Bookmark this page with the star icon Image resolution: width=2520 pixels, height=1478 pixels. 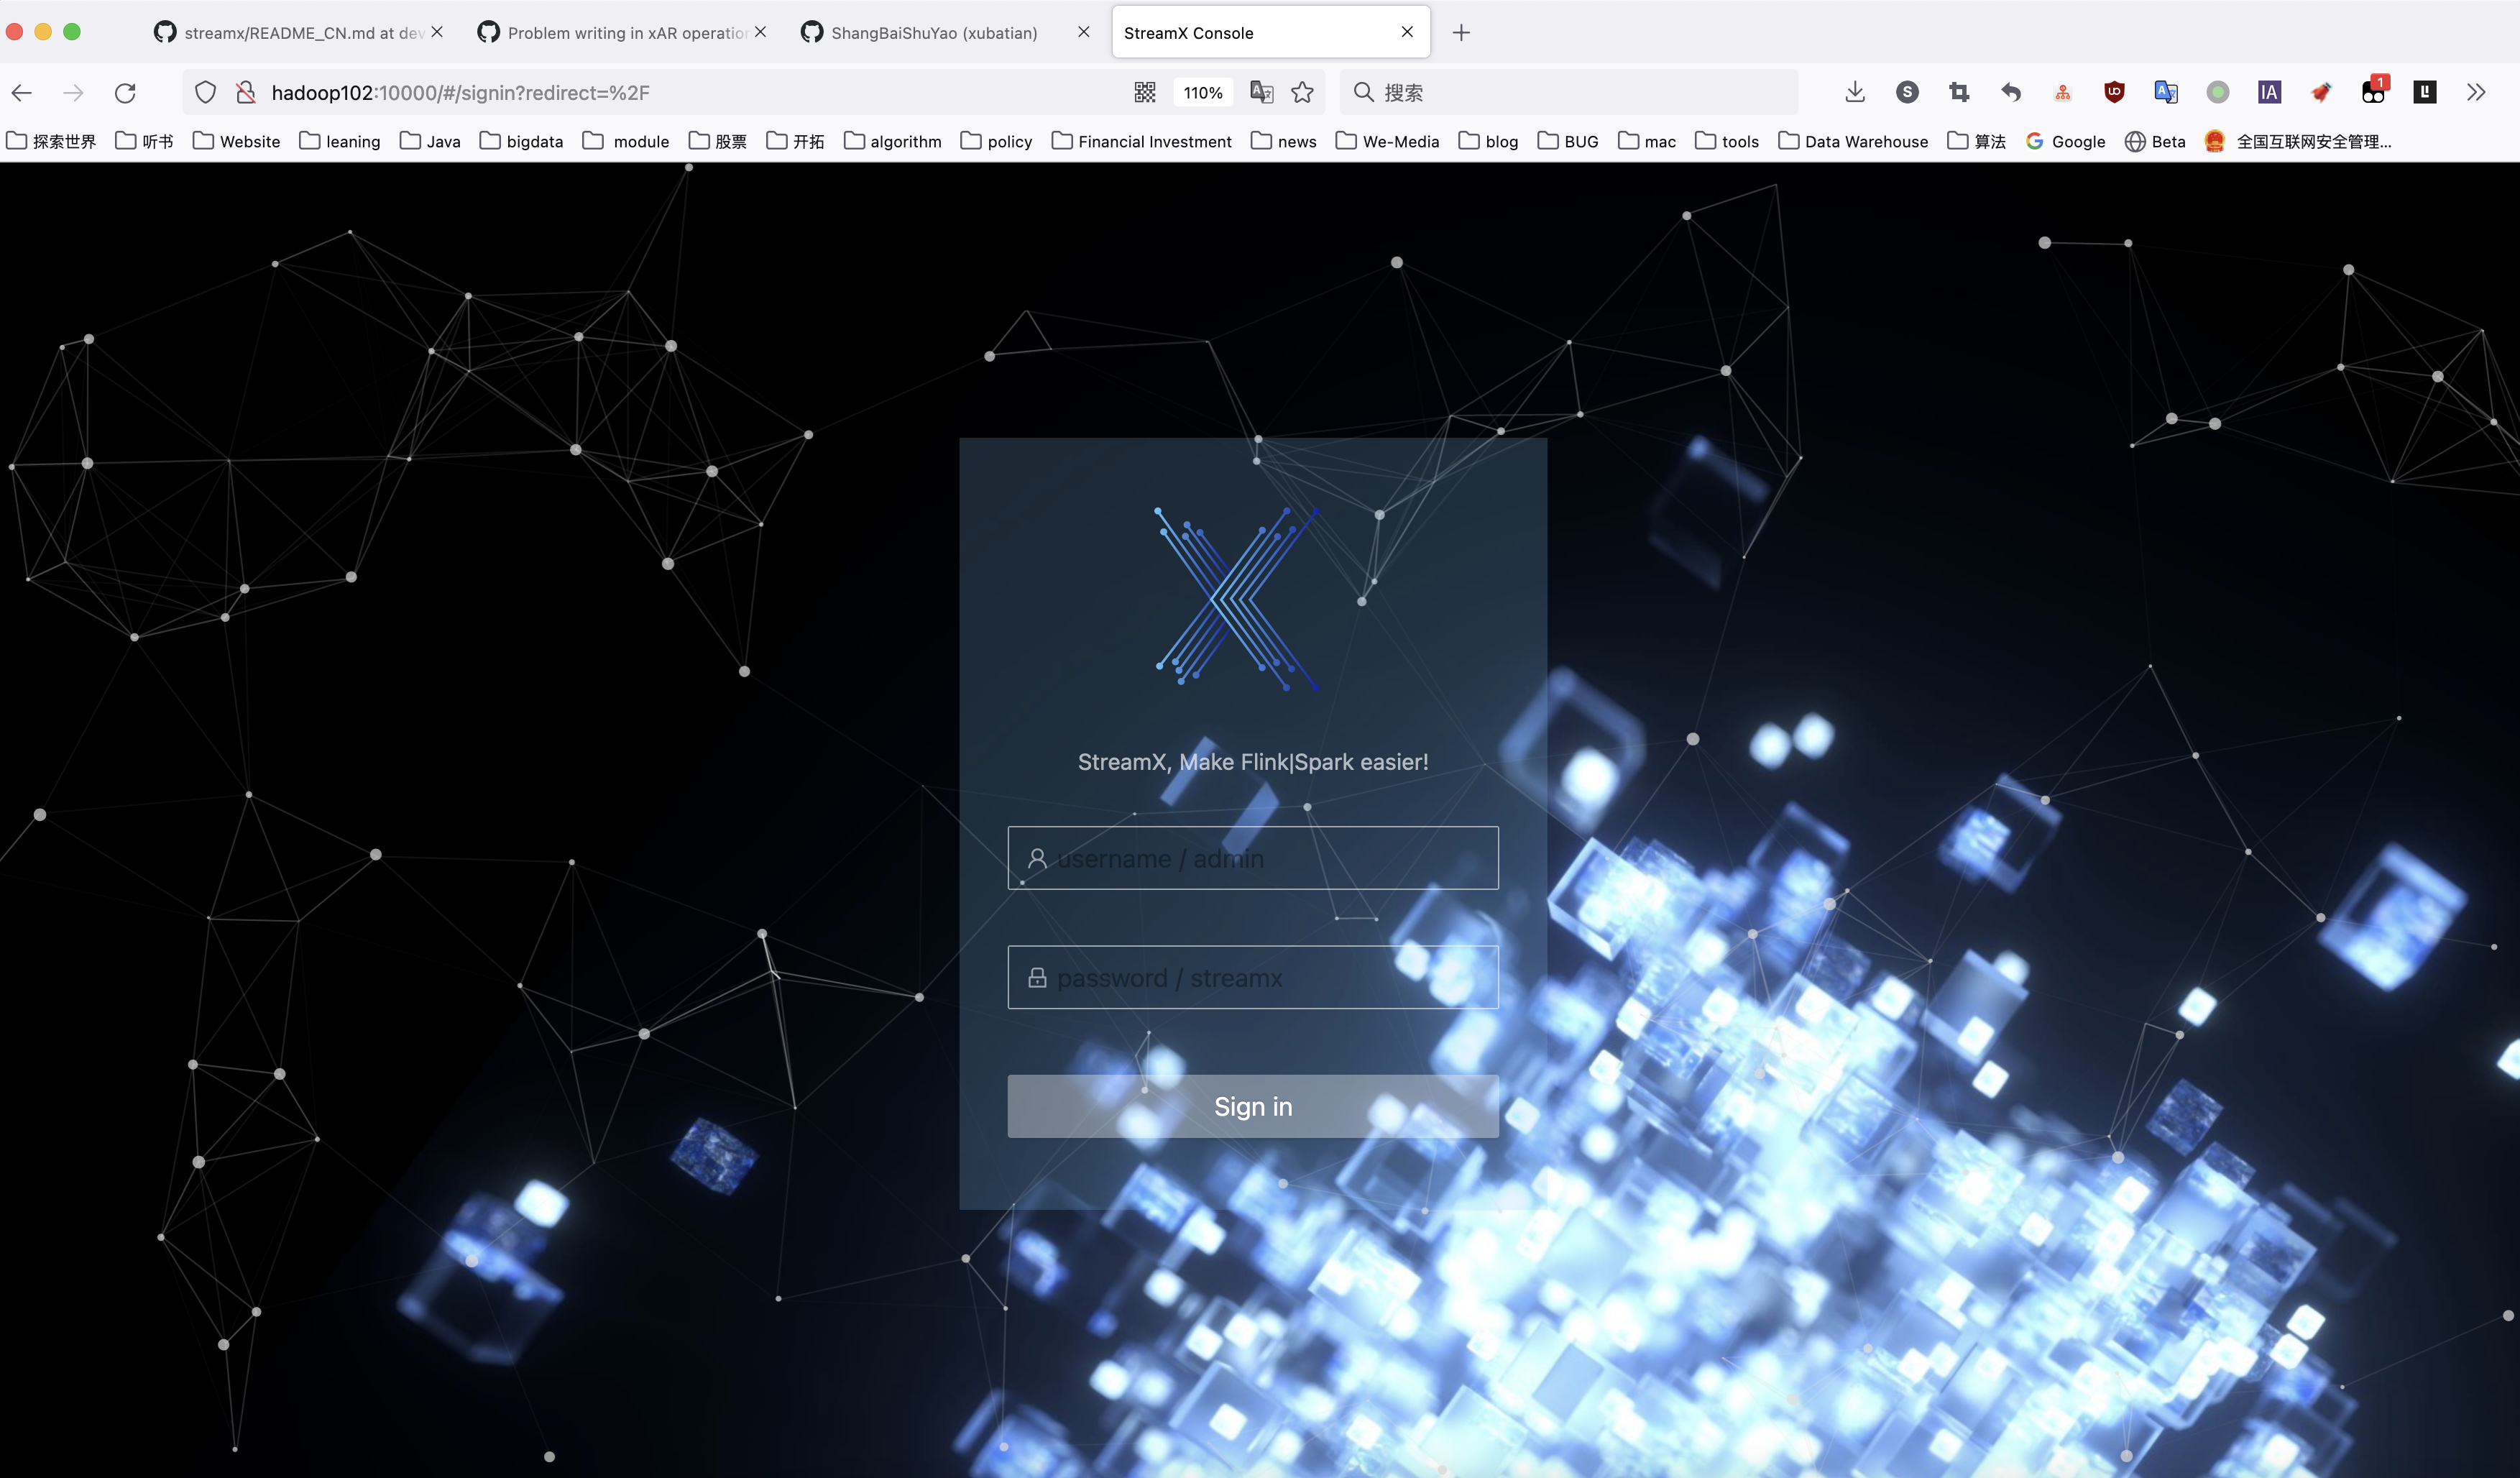[x=1302, y=93]
